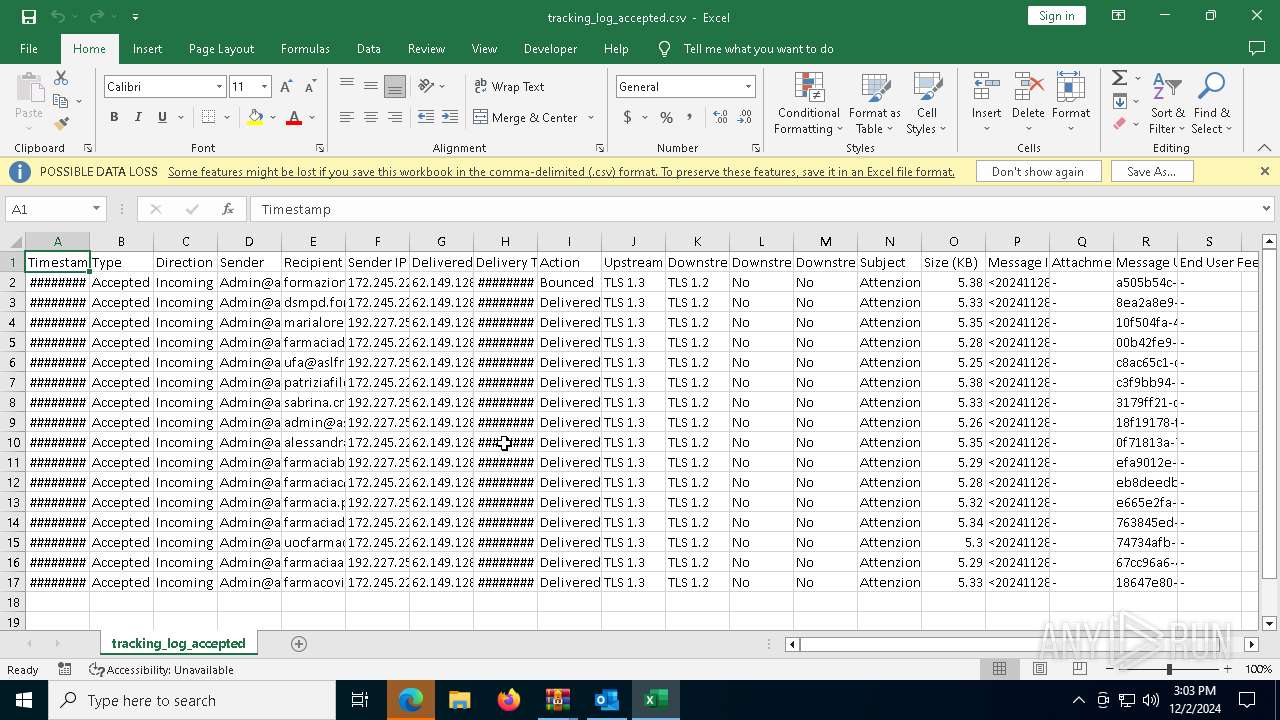
Task: Click AutoSum sigma icon
Action: click(1119, 78)
